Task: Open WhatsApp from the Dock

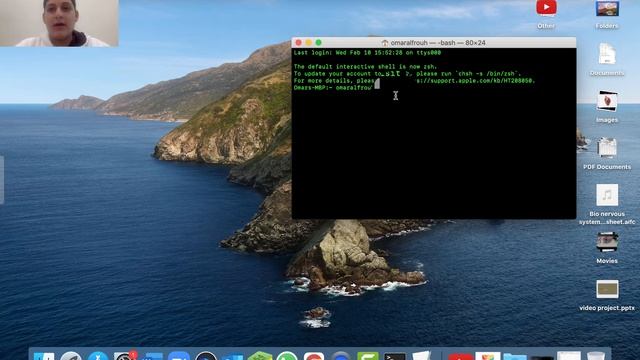Action: 287,356
